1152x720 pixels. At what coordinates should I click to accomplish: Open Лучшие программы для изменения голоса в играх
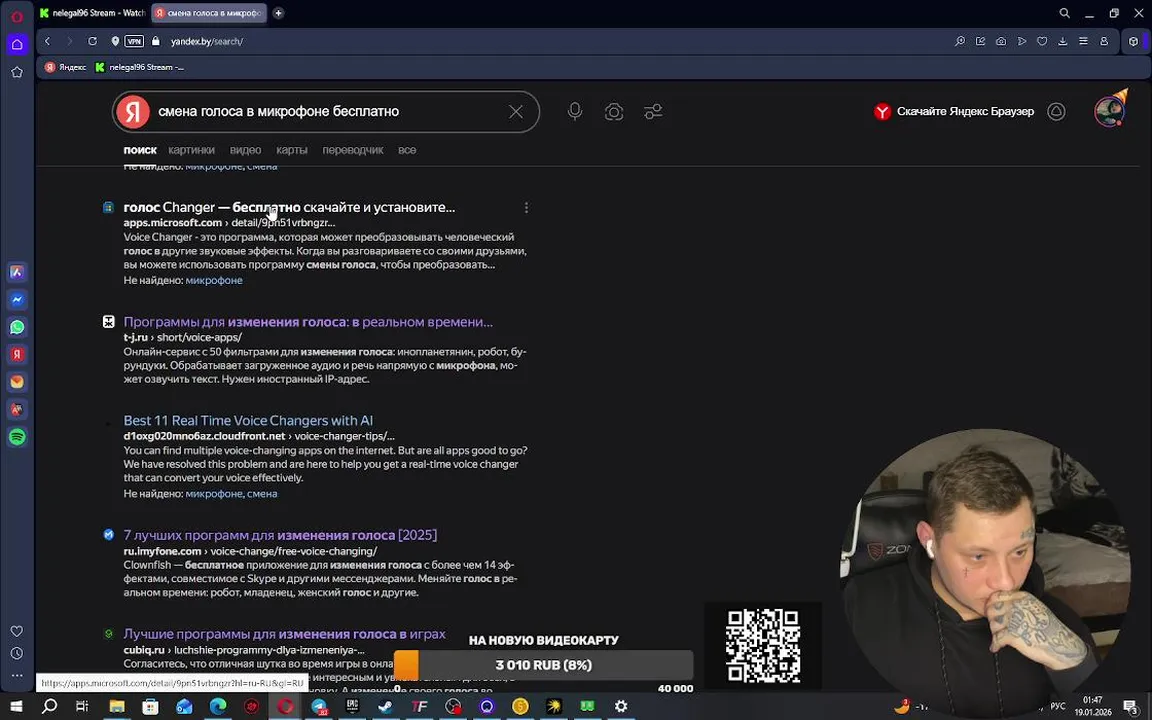284,633
